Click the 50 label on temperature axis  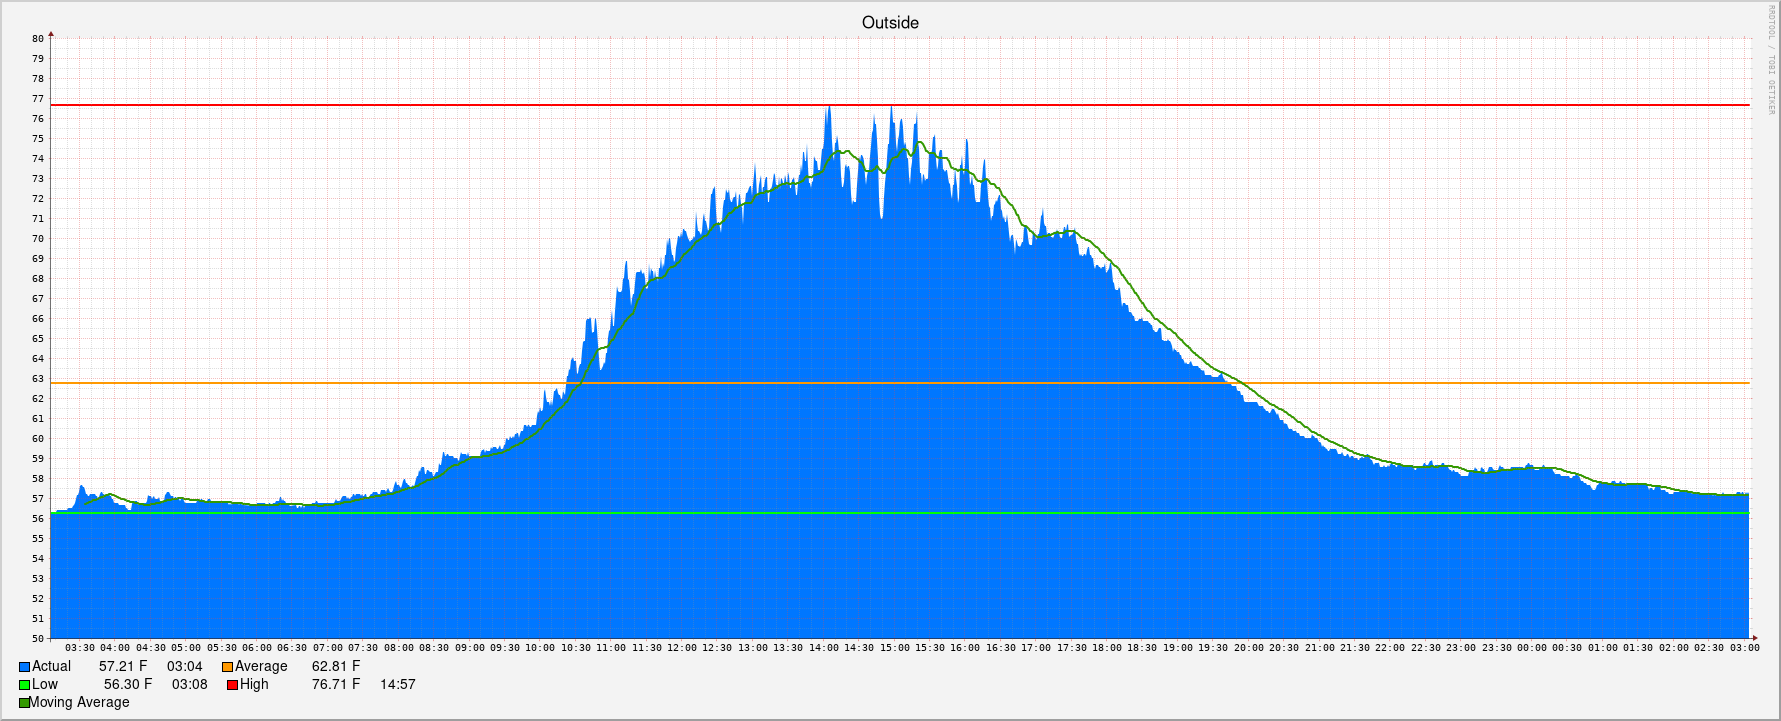(38, 639)
